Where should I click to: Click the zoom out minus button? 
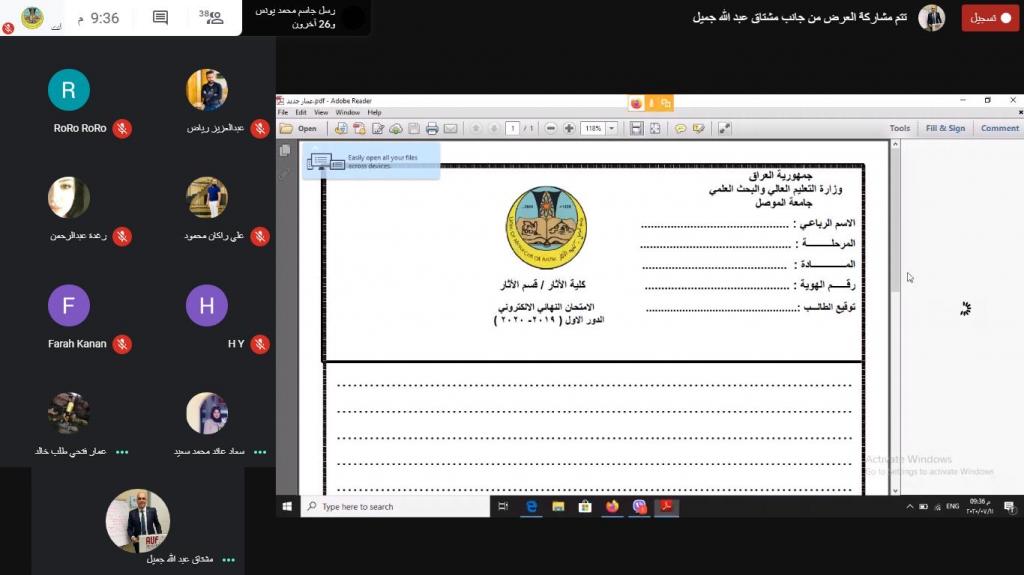[x=550, y=128]
